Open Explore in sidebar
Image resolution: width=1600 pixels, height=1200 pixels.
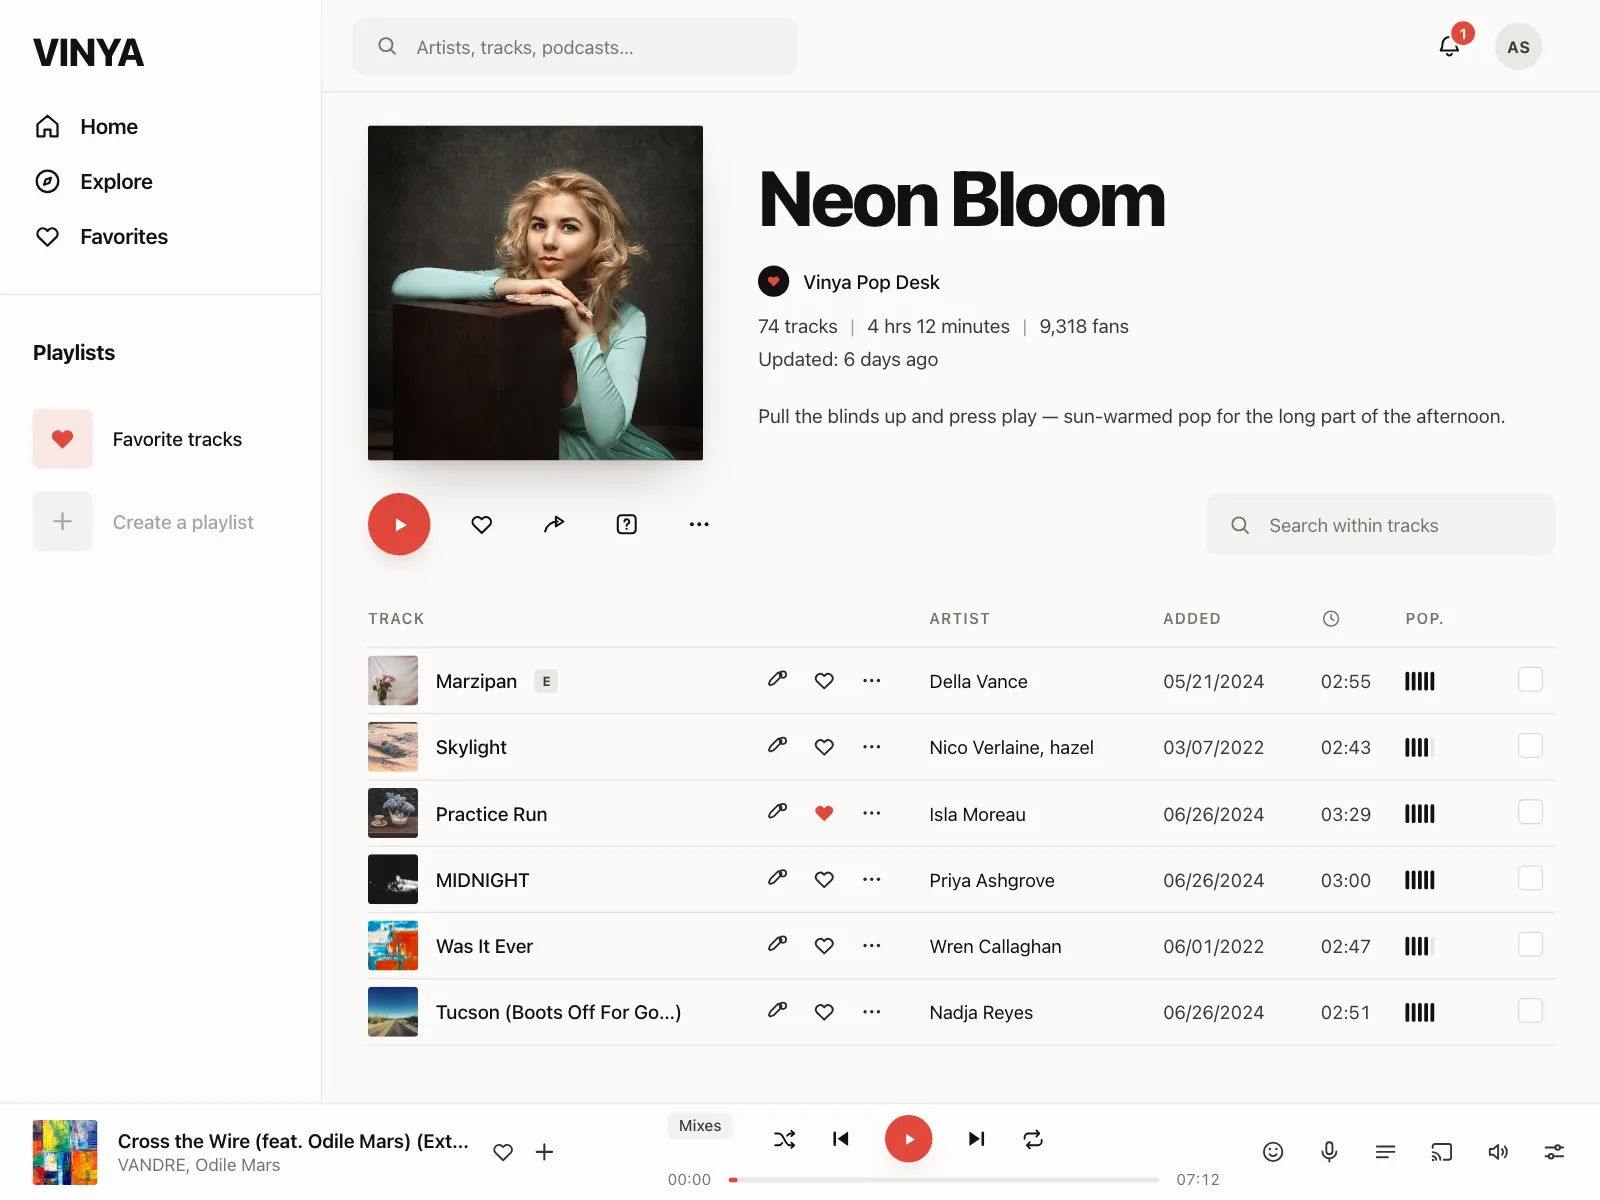click(x=94, y=182)
